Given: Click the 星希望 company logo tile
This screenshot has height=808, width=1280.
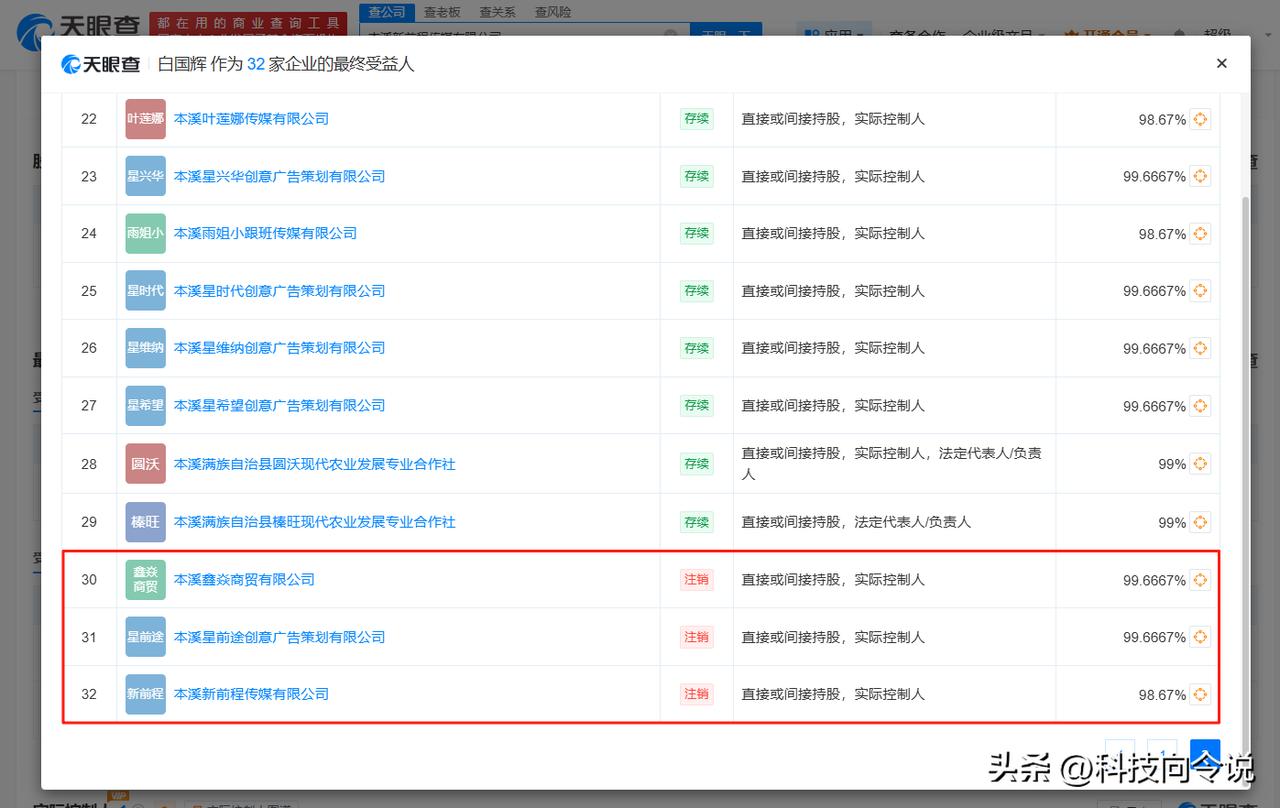Looking at the screenshot, I should point(145,405).
